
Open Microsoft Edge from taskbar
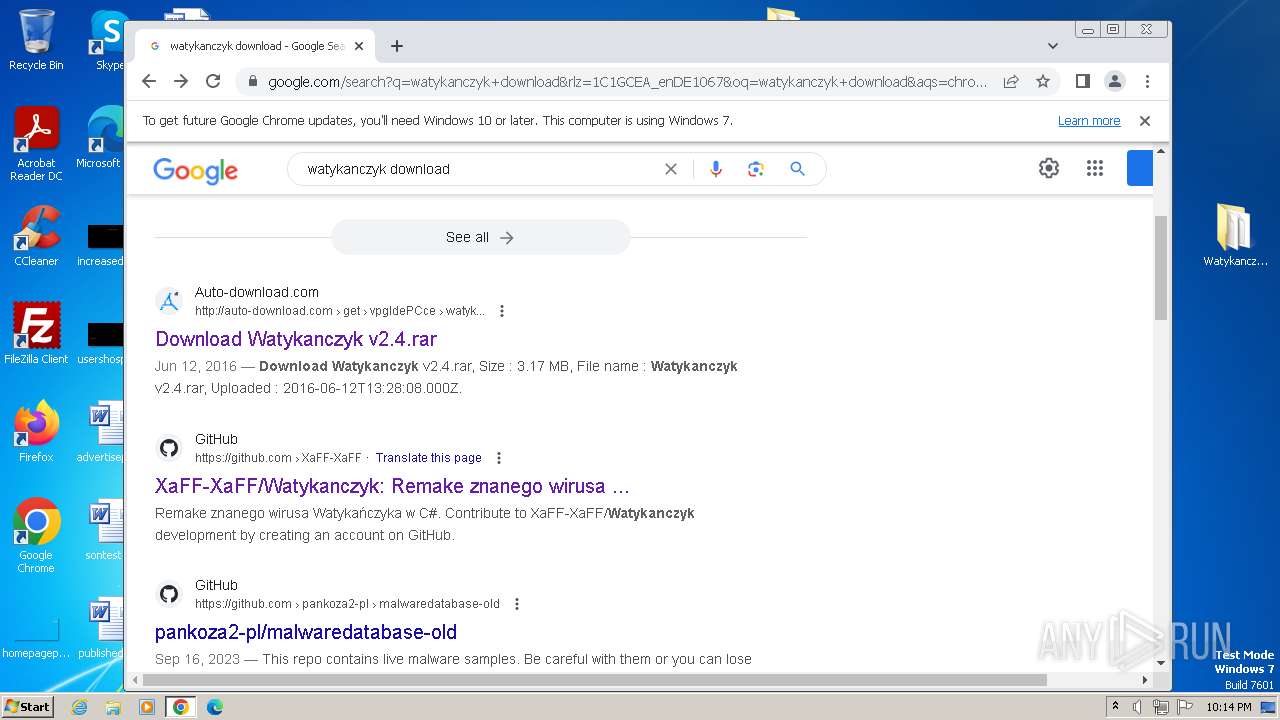215,707
